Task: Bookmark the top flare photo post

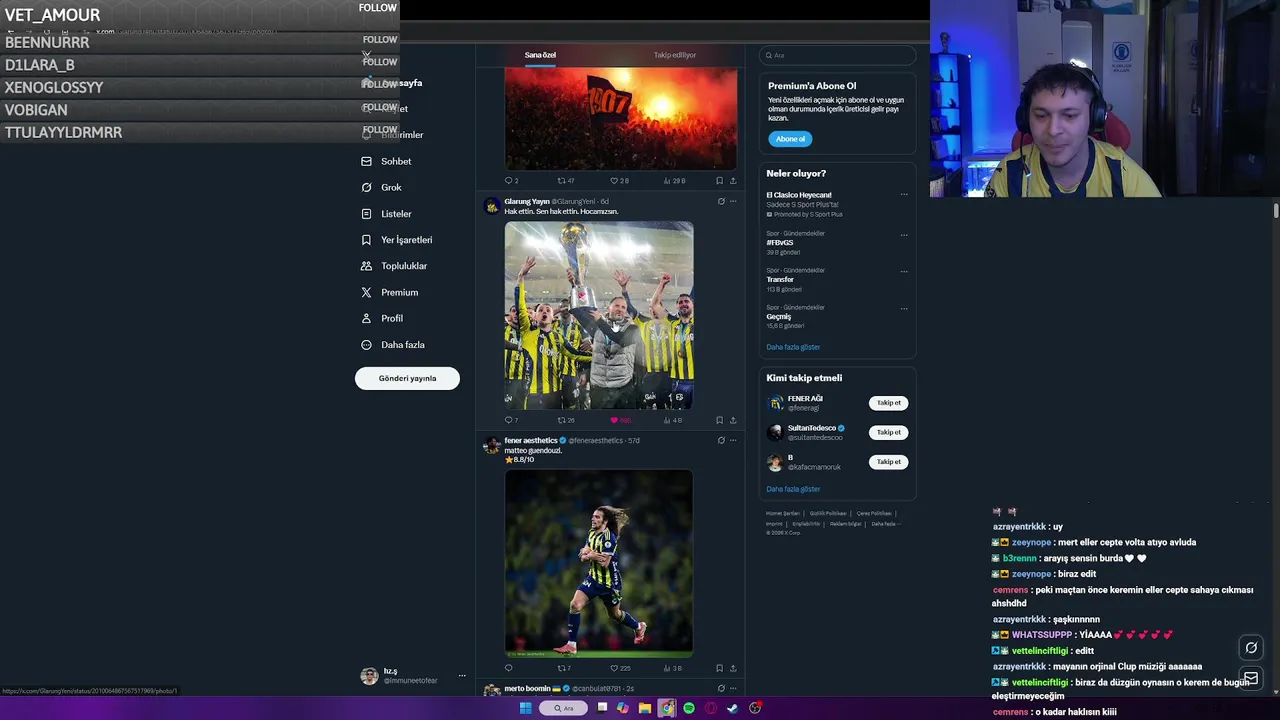Action: [x=719, y=181]
